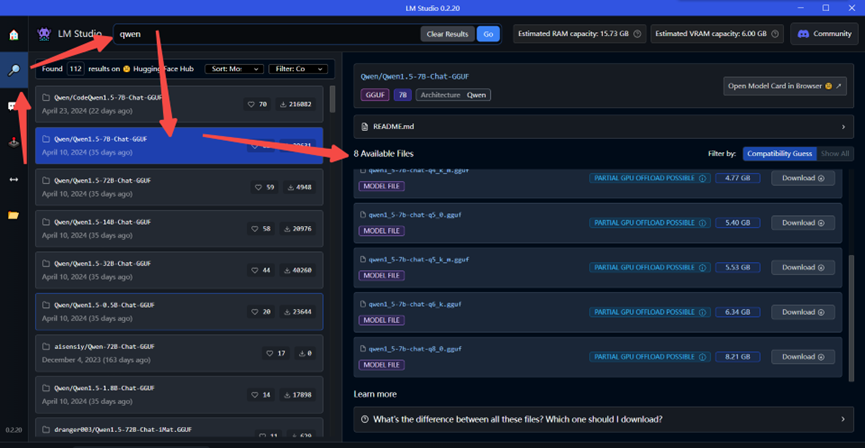
Task: Open the AI Chat speech-bubble sidebar icon
Action: pos(11,106)
